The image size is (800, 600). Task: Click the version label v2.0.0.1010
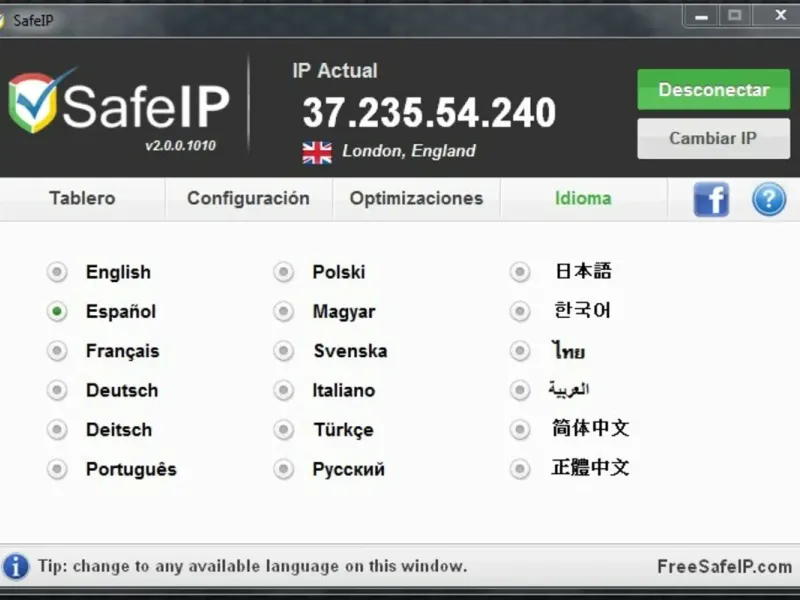(180, 146)
